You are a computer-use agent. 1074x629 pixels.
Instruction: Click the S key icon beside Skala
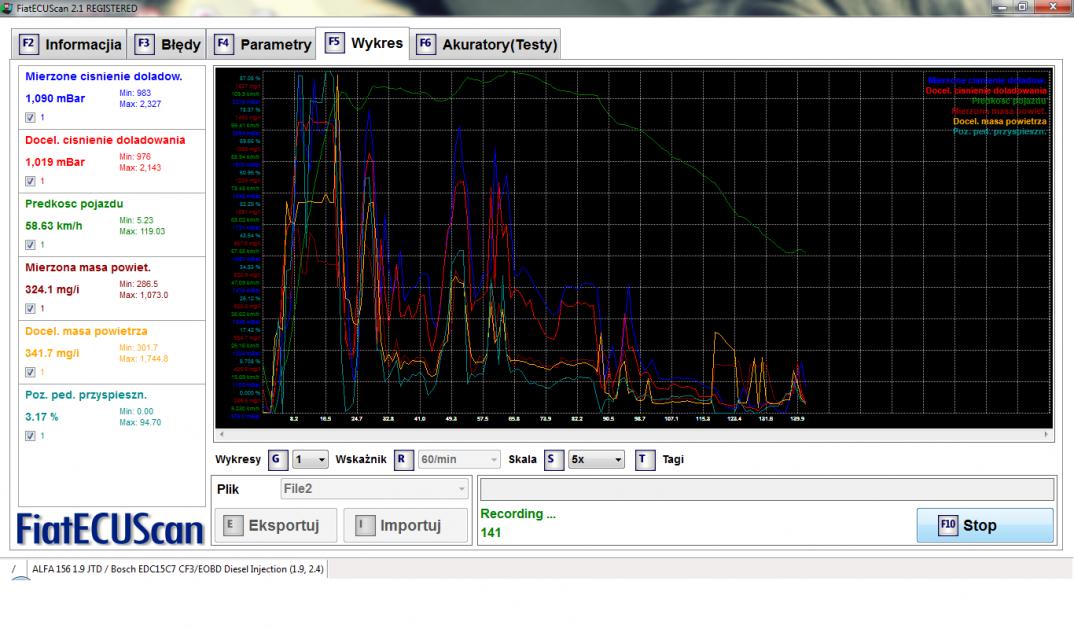click(553, 460)
